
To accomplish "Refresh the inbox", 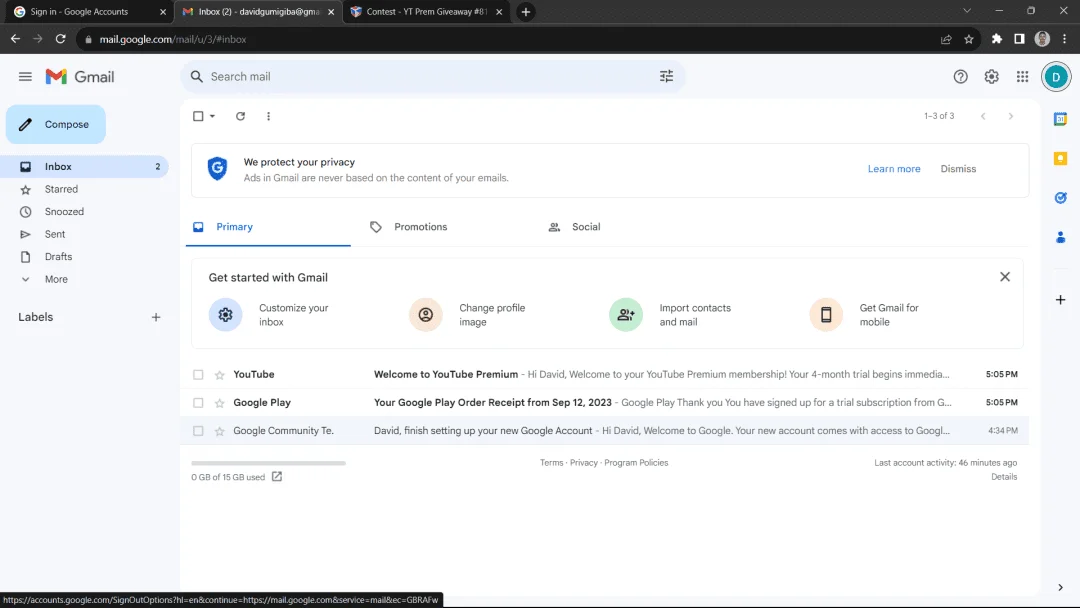I will pyautogui.click(x=240, y=116).
